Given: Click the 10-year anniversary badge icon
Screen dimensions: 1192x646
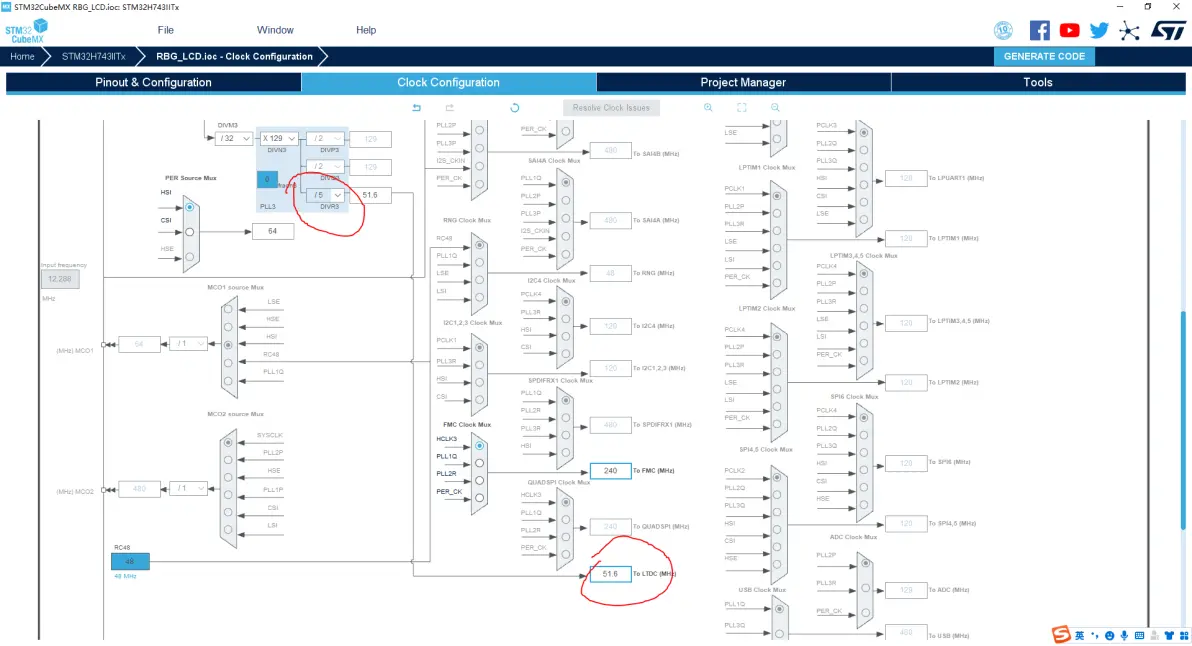Looking at the screenshot, I should click(1003, 30).
